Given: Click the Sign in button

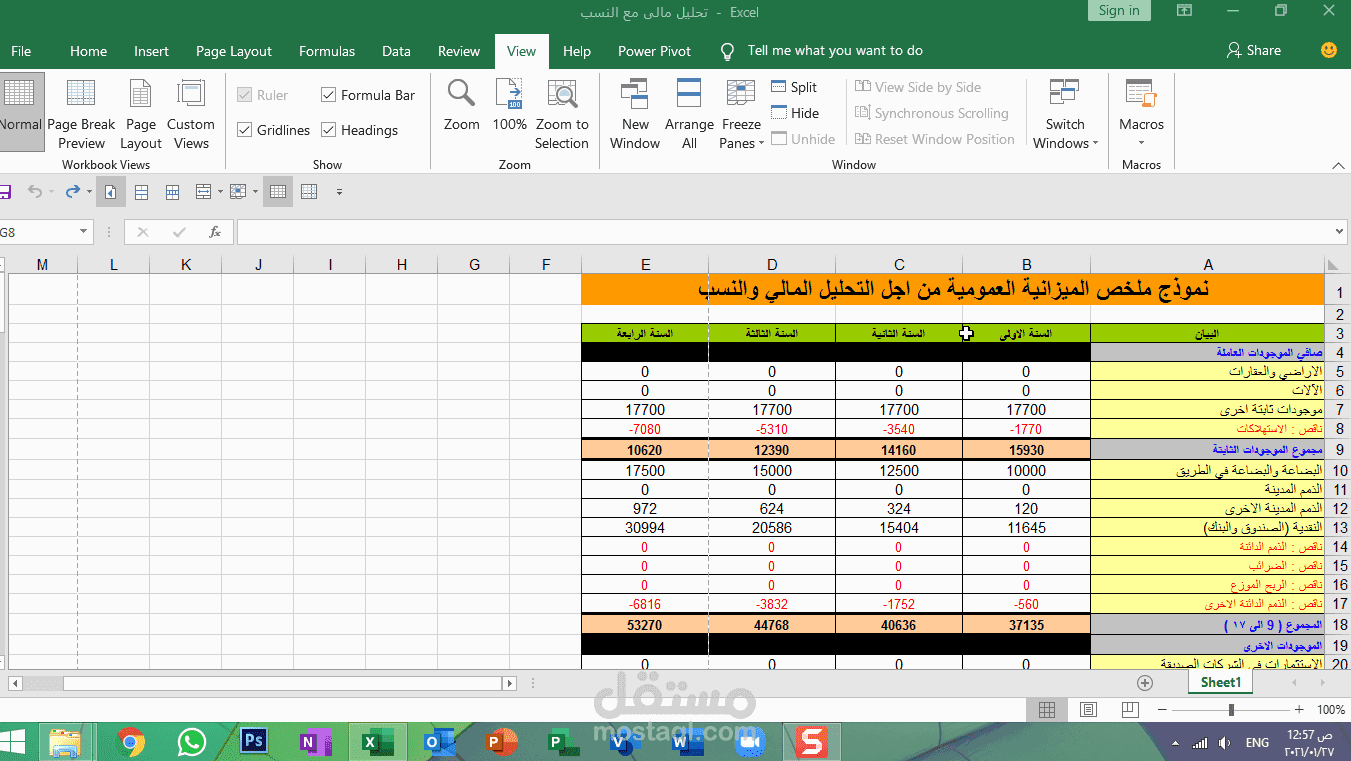Looking at the screenshot, I should click(x=1118, y=11).
